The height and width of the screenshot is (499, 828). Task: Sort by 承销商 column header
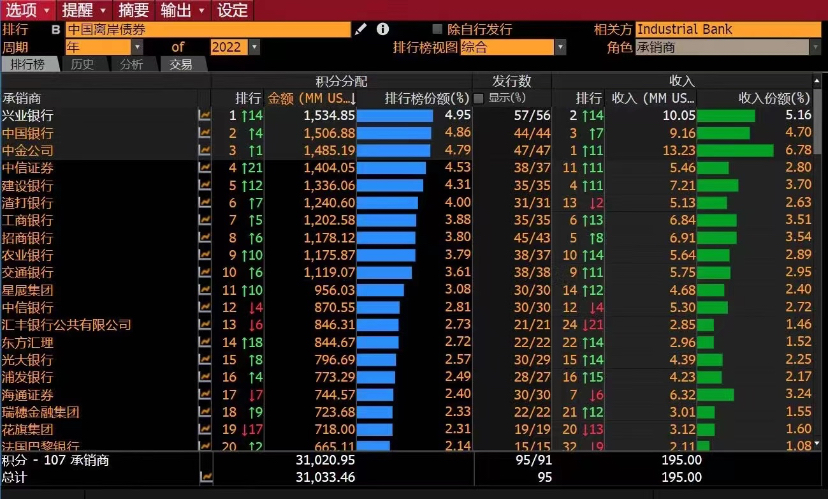[22, 98]
